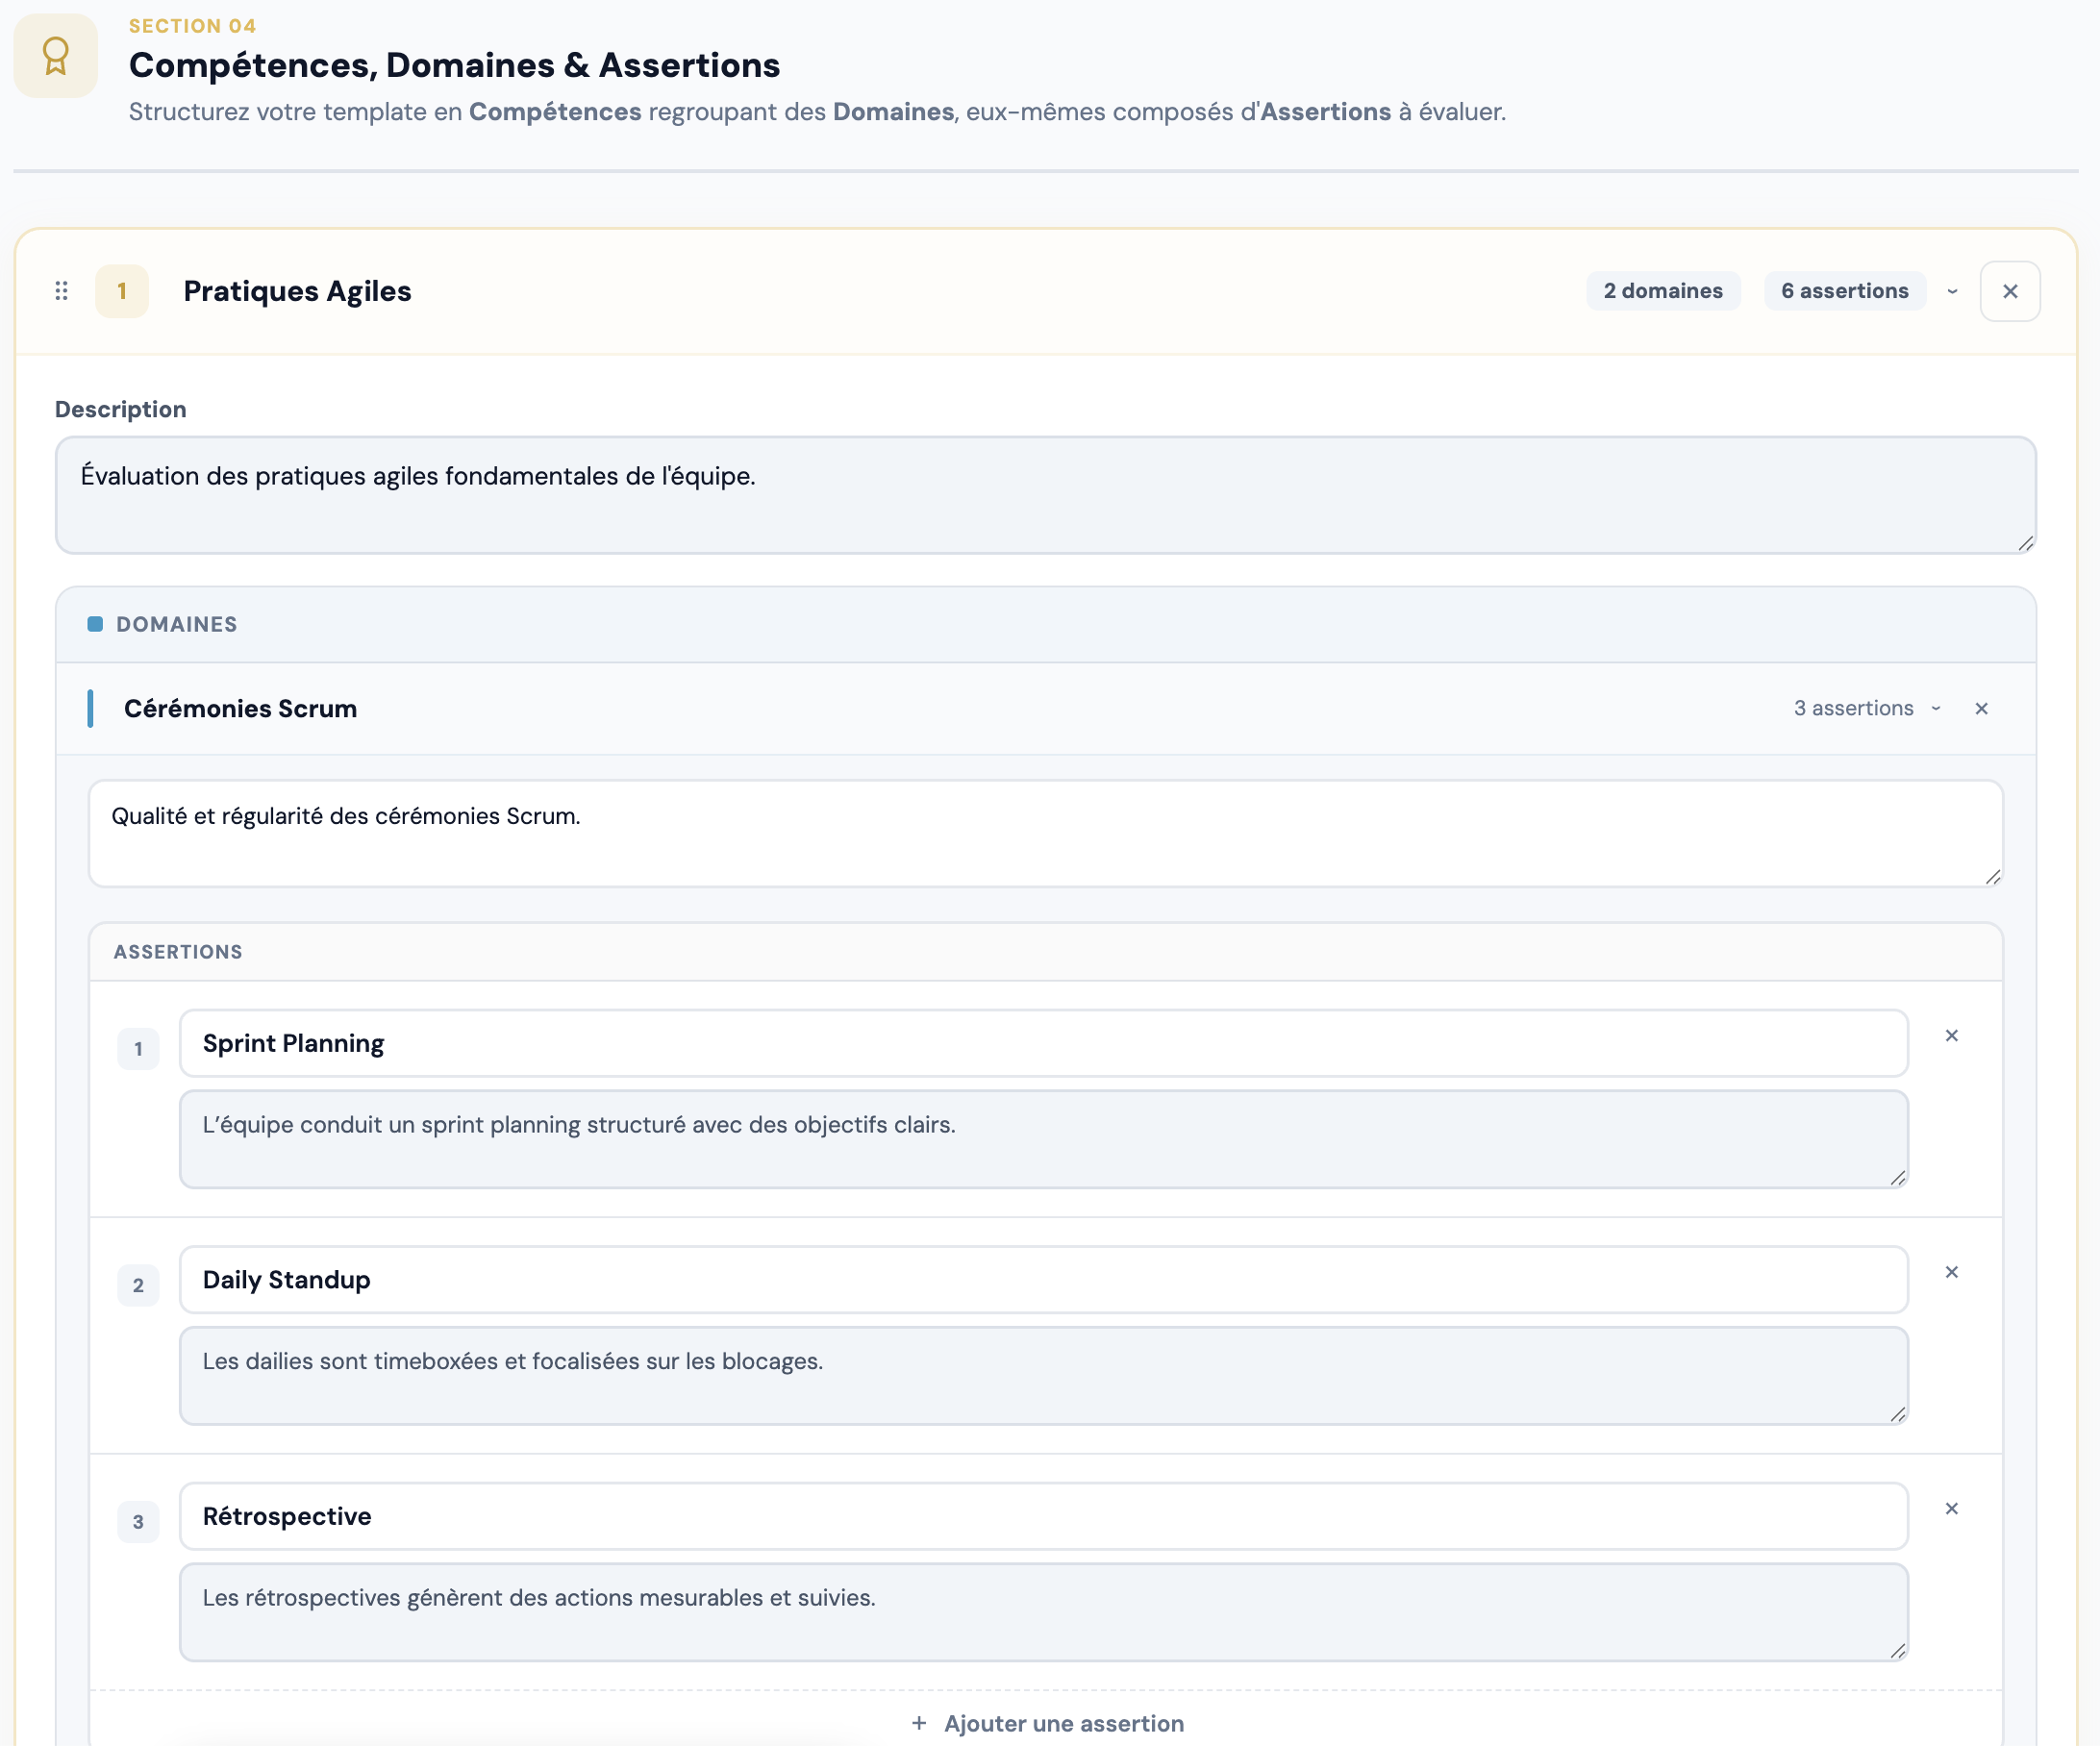Click the 6 assertions badge
This screenshot has height=1746, width=2100.
pyautogui.click(x=1844, y=291)
